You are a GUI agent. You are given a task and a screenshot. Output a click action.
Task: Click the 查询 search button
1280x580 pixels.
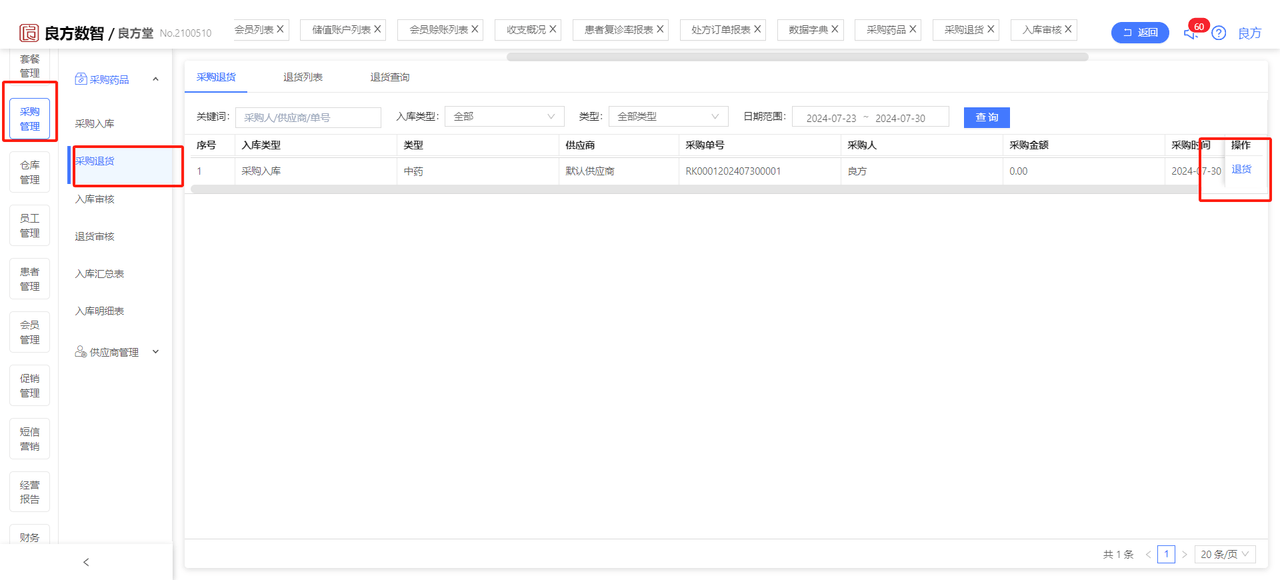(987, 117)
